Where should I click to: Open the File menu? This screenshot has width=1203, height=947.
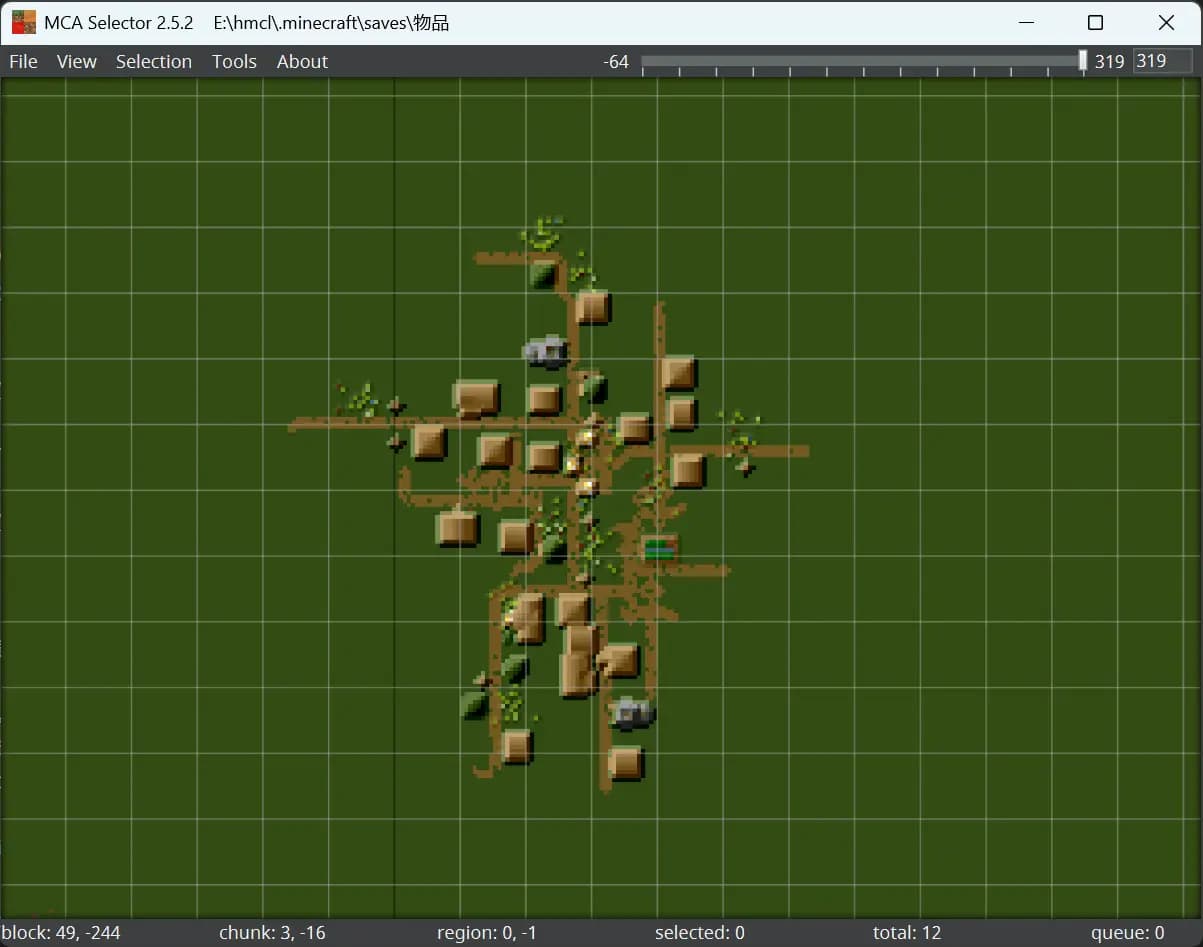(23, 61)
